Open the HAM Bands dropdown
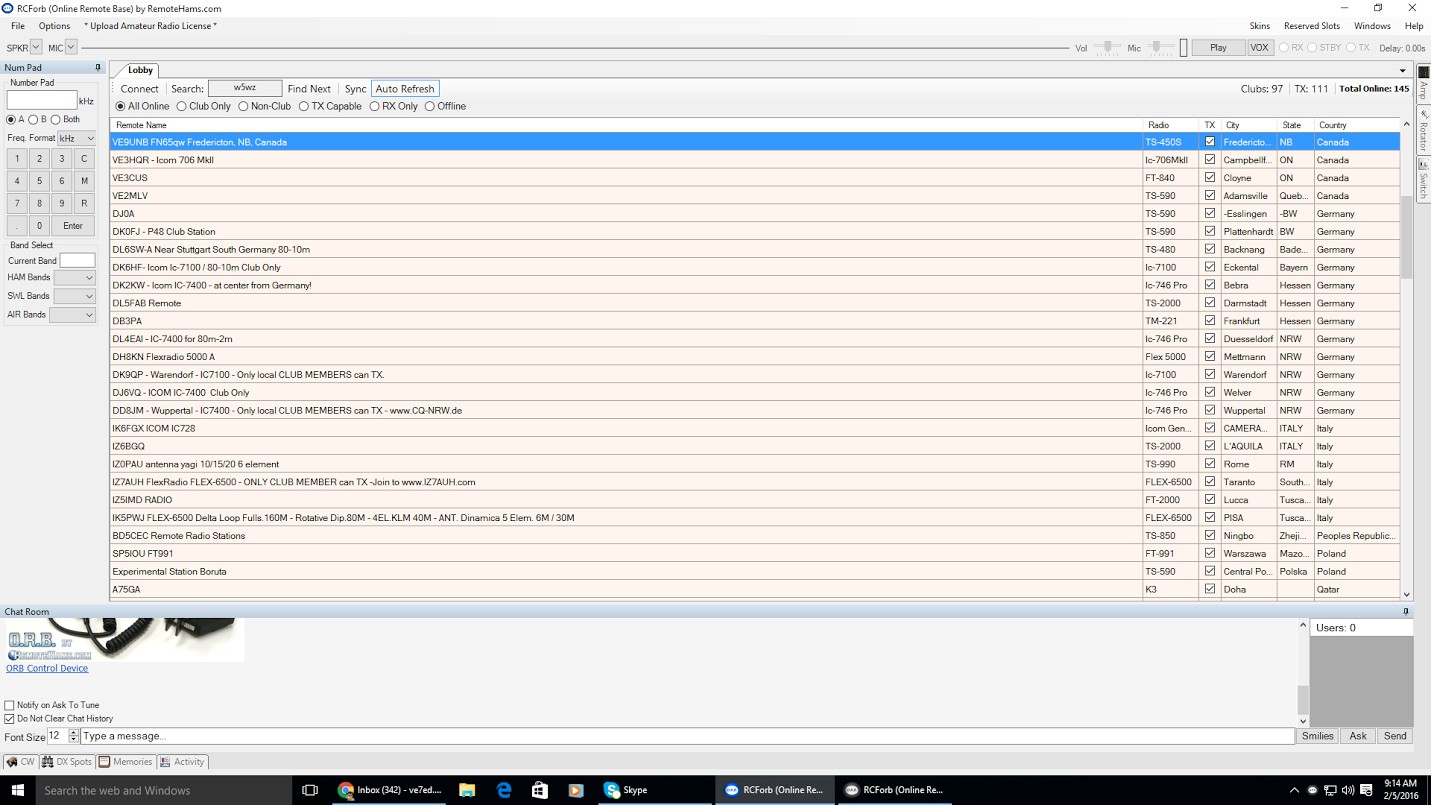 [x=74, y=277]
